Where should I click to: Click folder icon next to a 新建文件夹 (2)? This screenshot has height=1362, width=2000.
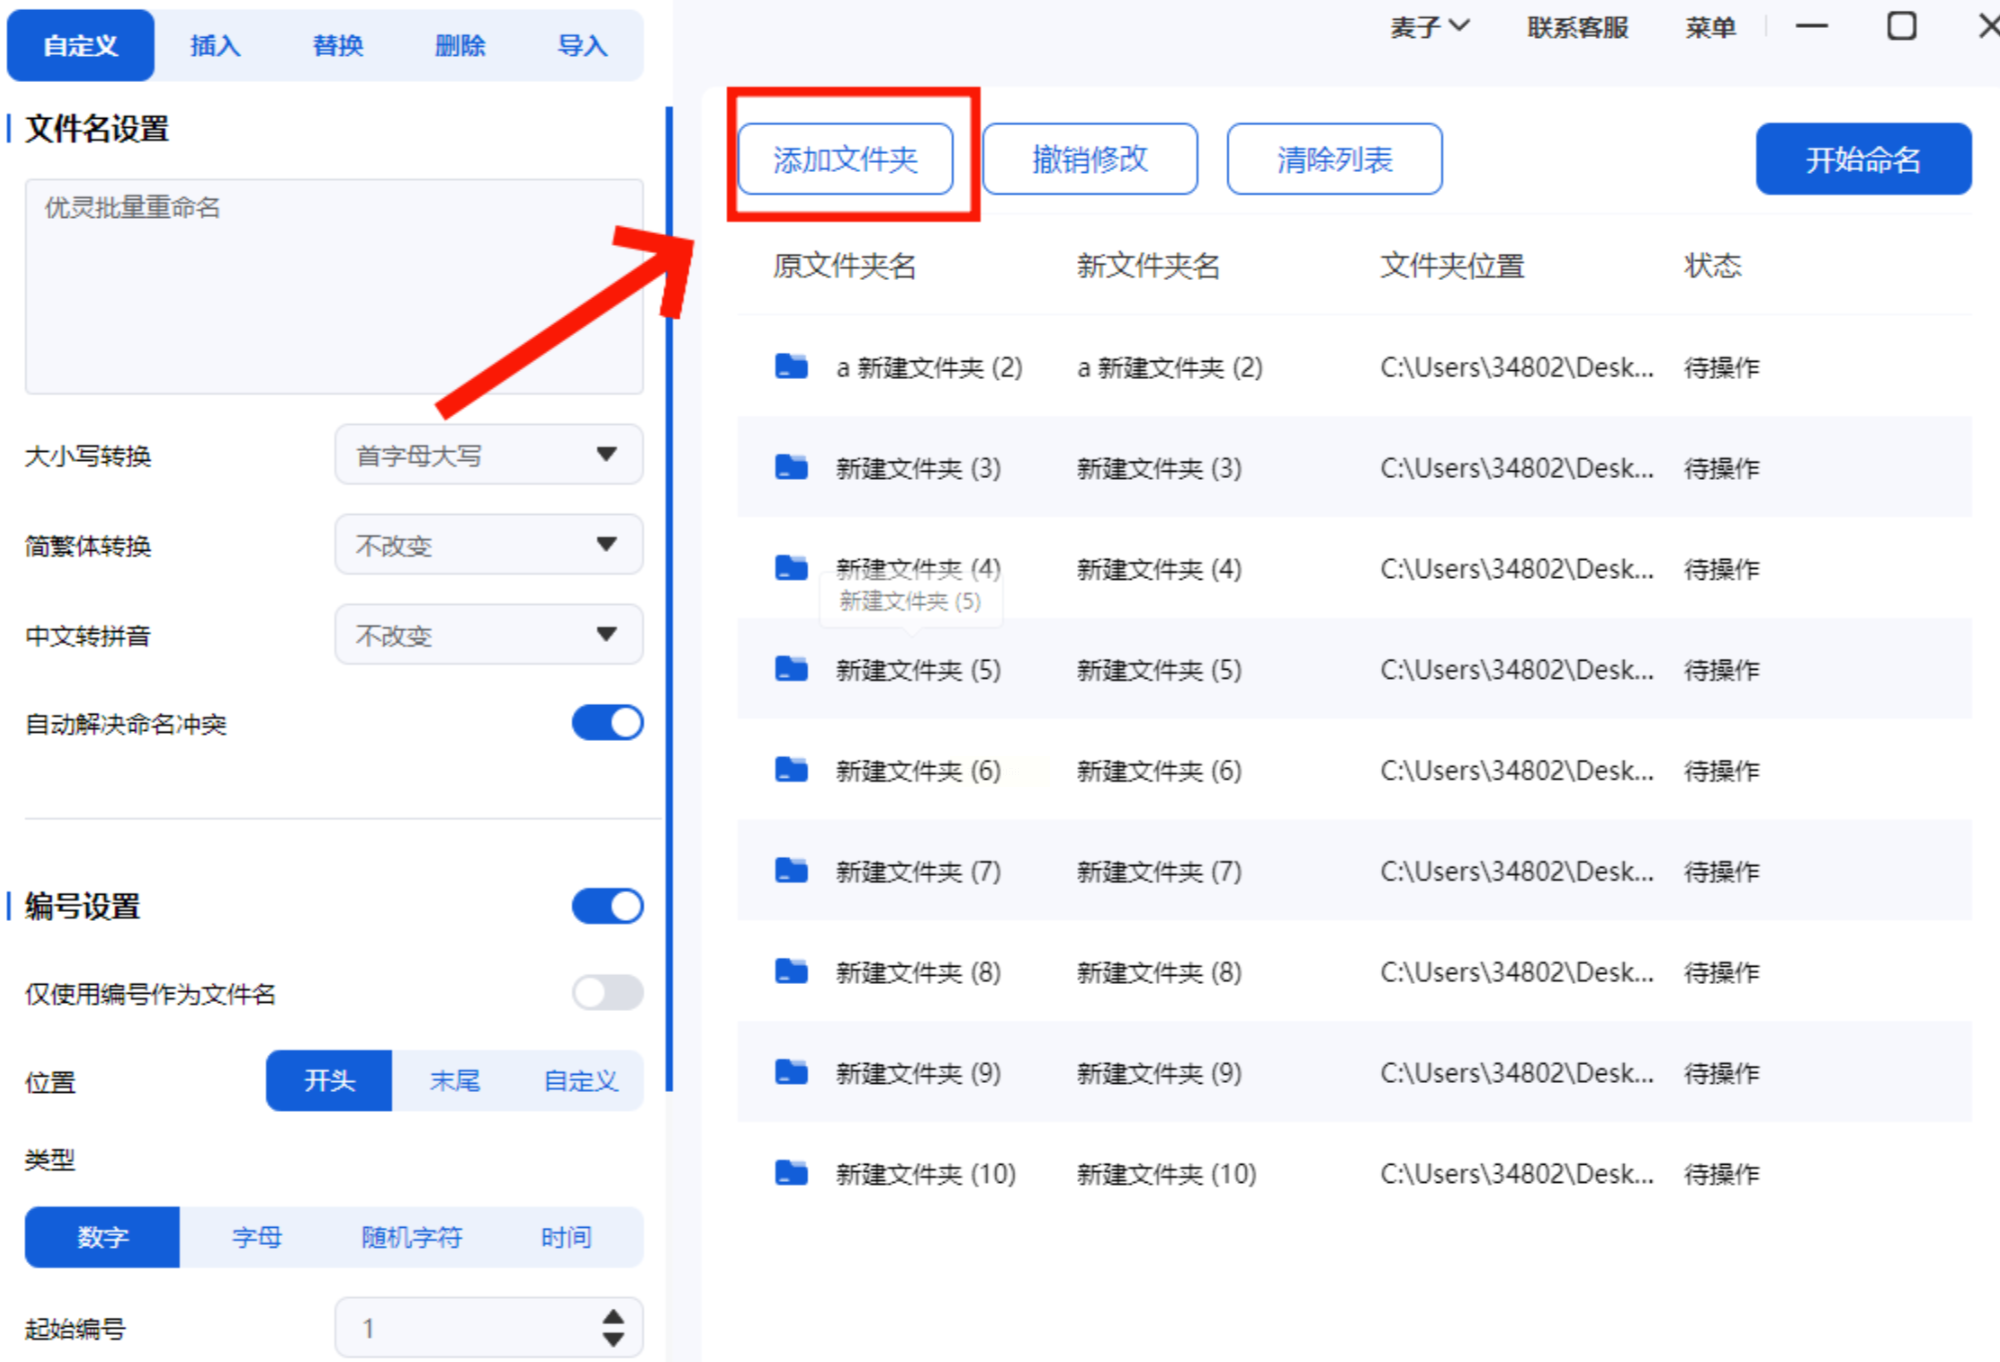791,366
